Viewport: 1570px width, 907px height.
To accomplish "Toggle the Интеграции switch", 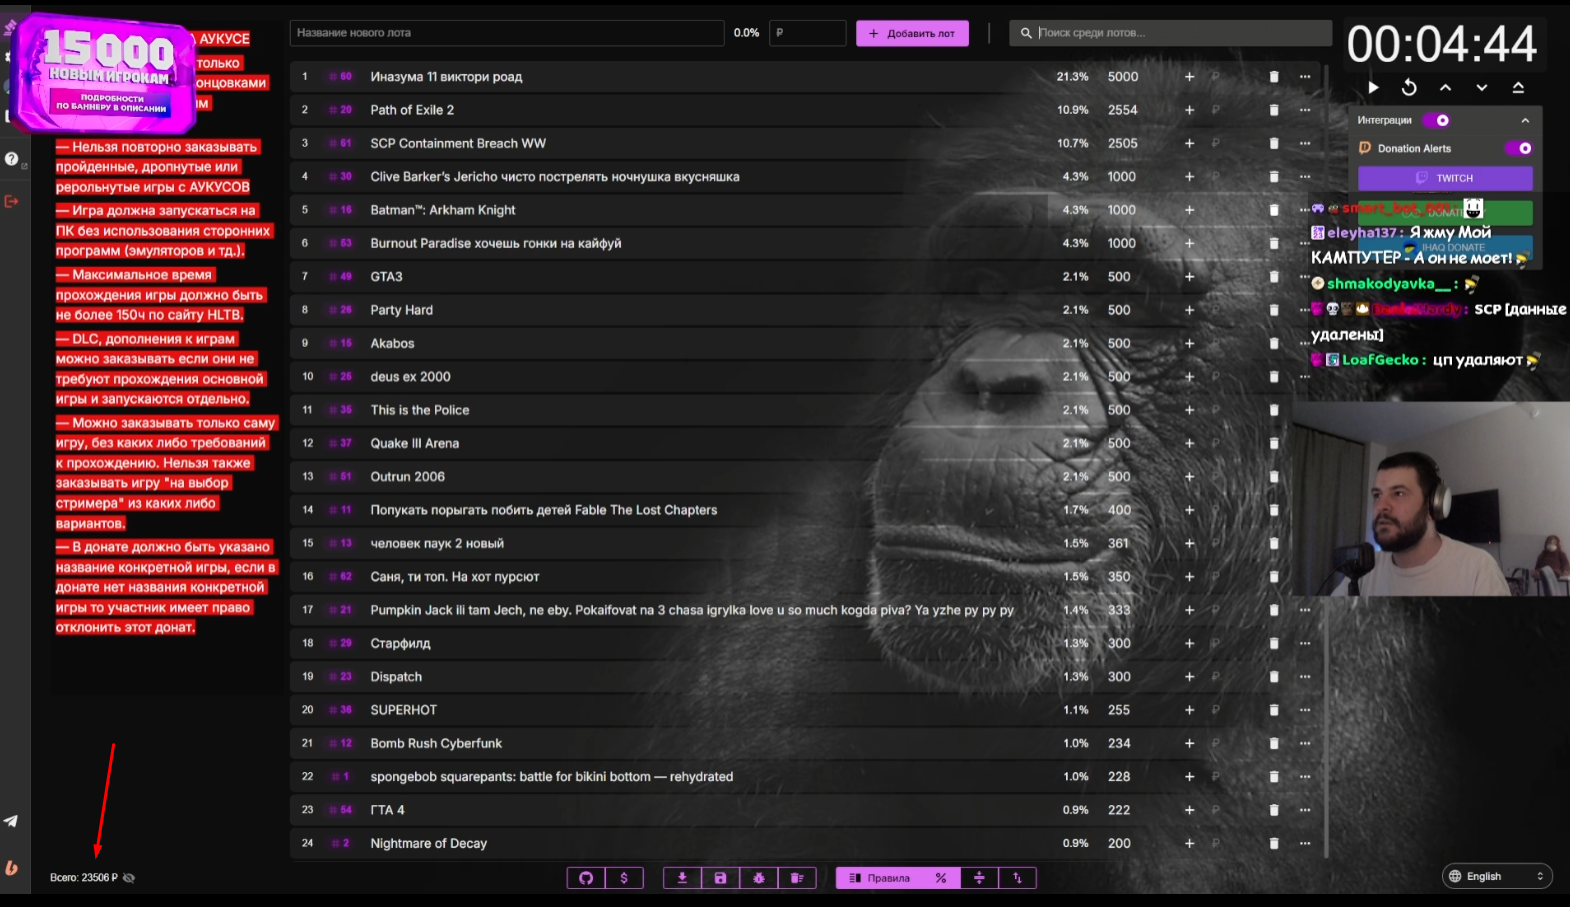I will pos(1437,120).
